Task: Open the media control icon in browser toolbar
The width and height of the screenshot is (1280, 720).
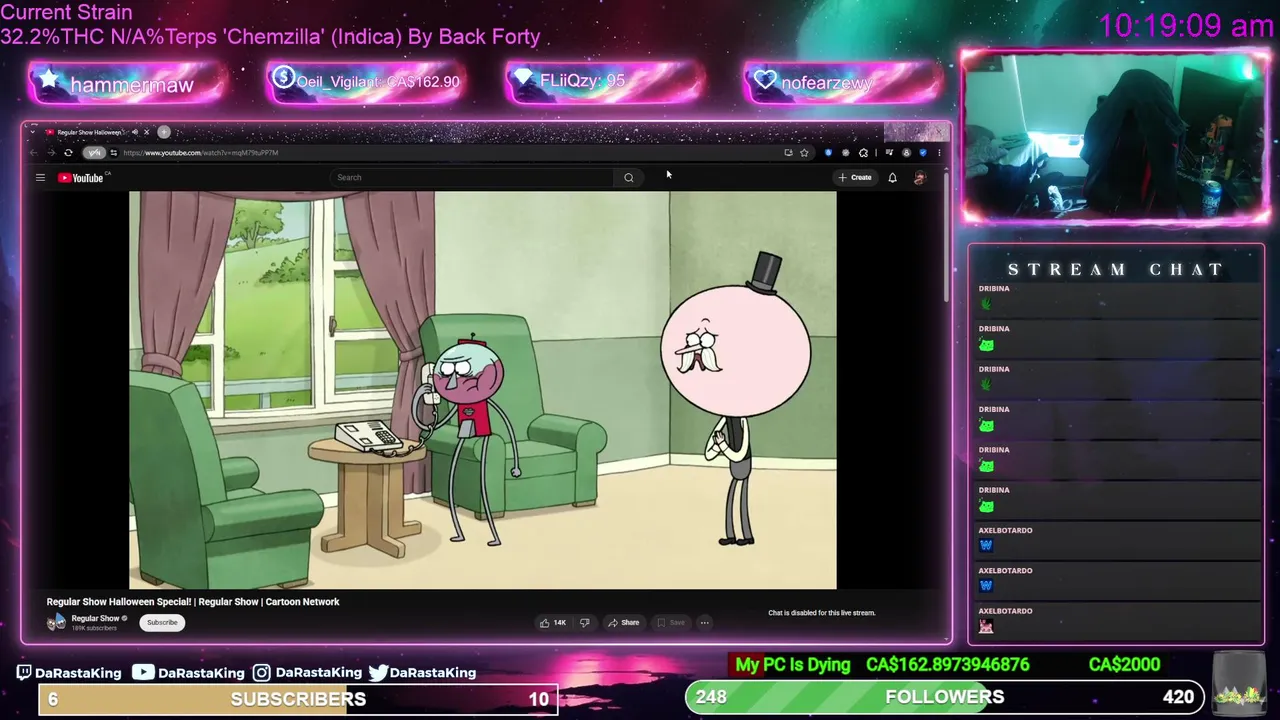Action: (889, 153)
